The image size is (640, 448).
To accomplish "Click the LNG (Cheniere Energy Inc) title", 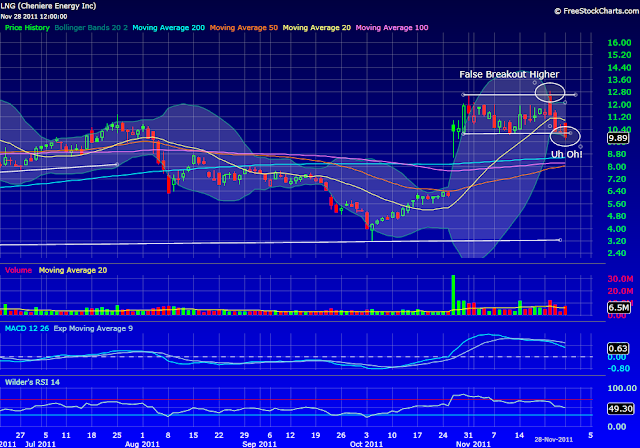I will tap(48, 6).
